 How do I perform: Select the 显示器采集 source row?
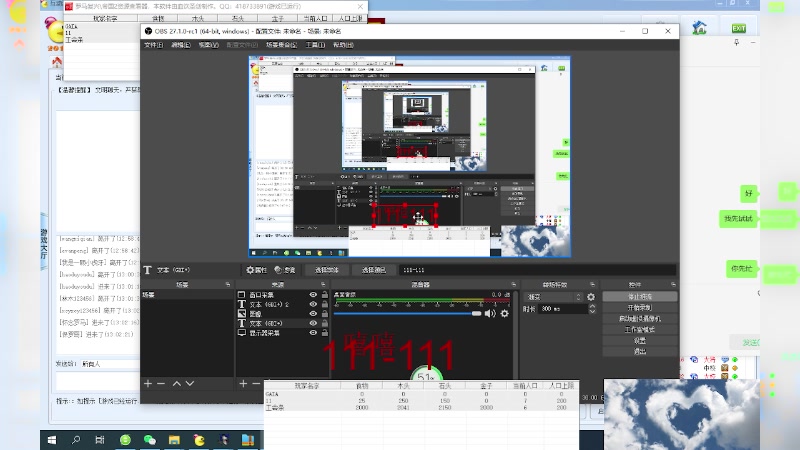pyautogui.click(x=282, y=333)
